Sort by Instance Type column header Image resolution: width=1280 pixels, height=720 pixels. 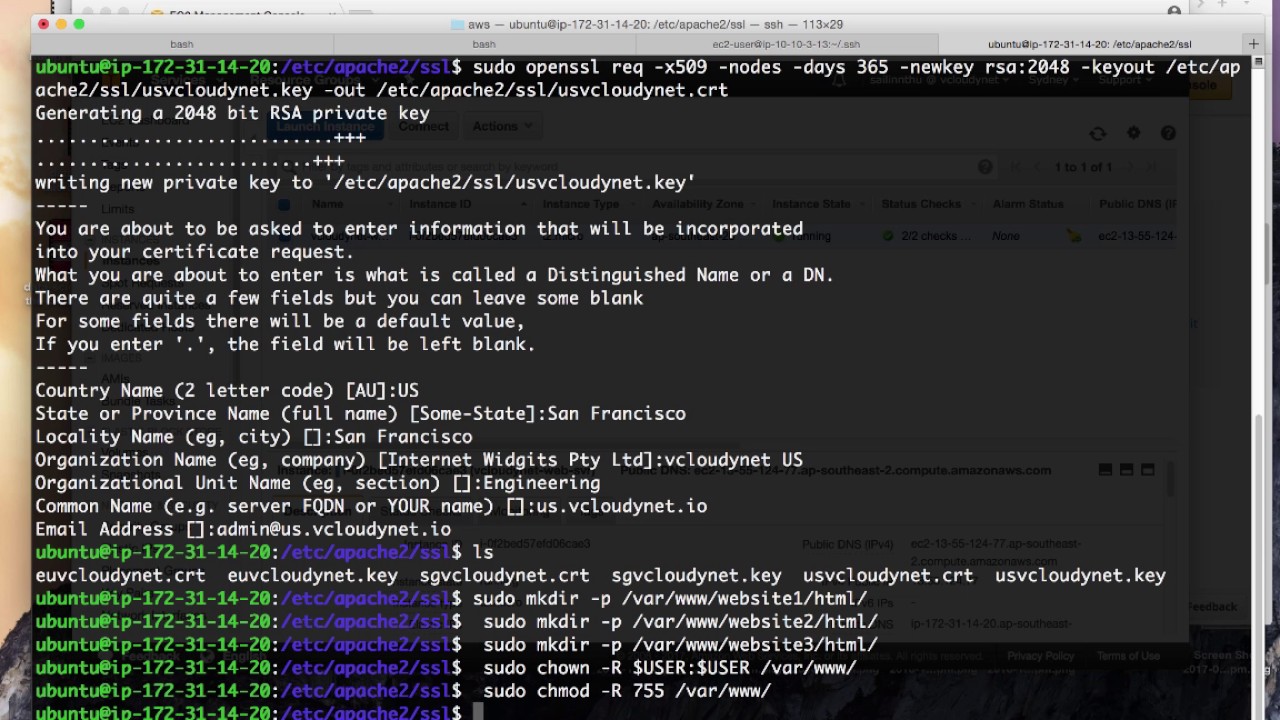581,204
